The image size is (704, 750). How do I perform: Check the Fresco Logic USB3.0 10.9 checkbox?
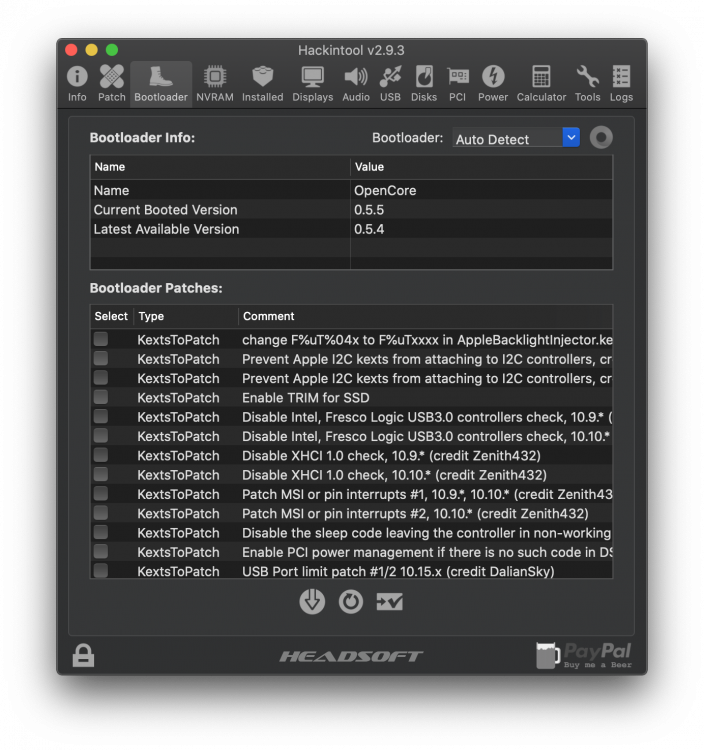(x=100, y=416)
